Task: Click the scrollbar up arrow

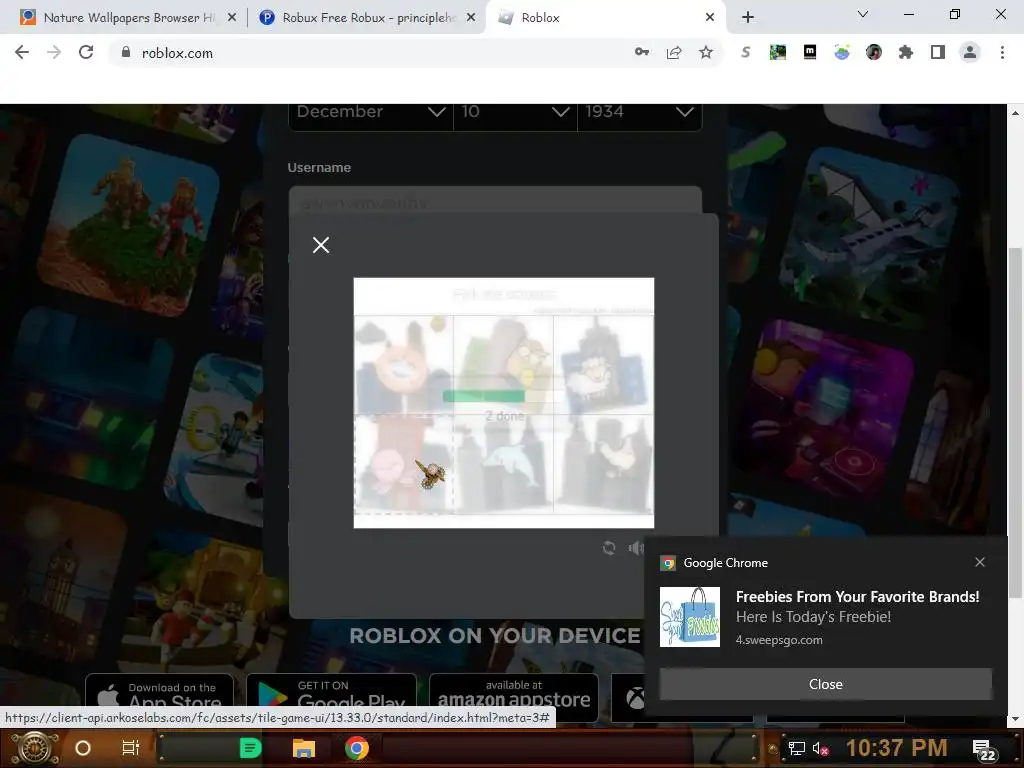Action: (x=1015, y=112)
